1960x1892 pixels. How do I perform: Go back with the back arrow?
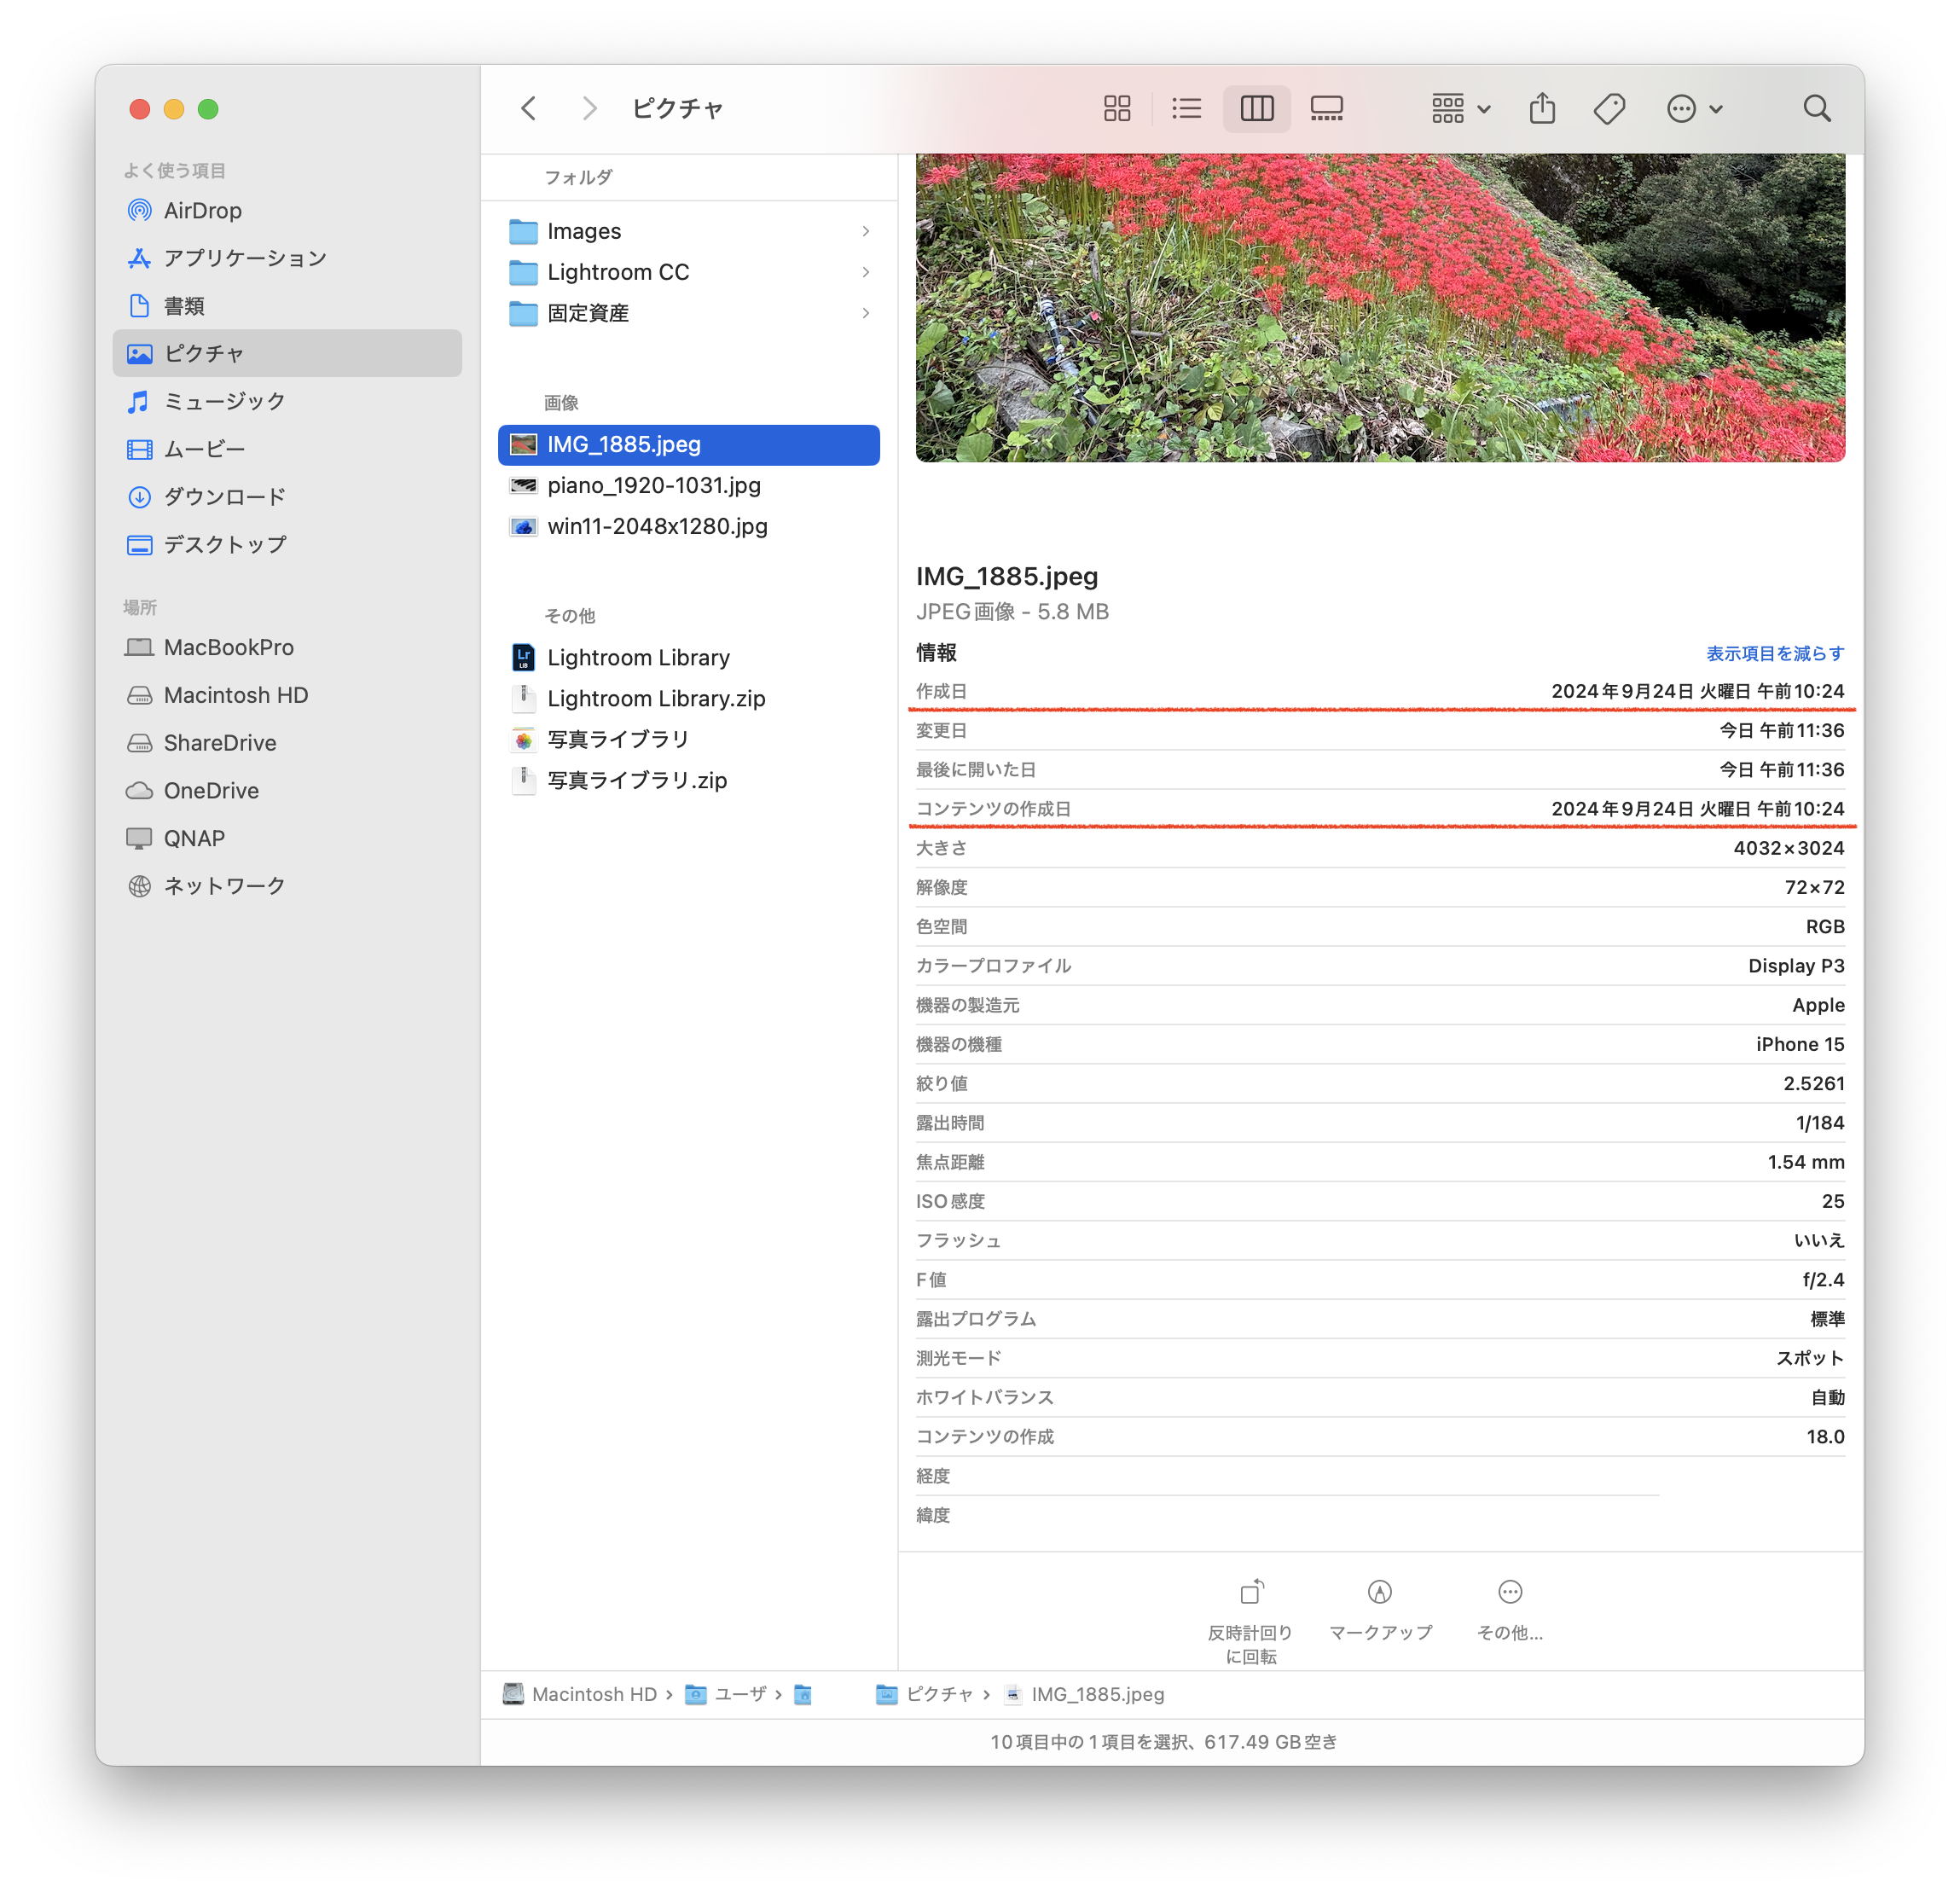[x=529, y=108]
